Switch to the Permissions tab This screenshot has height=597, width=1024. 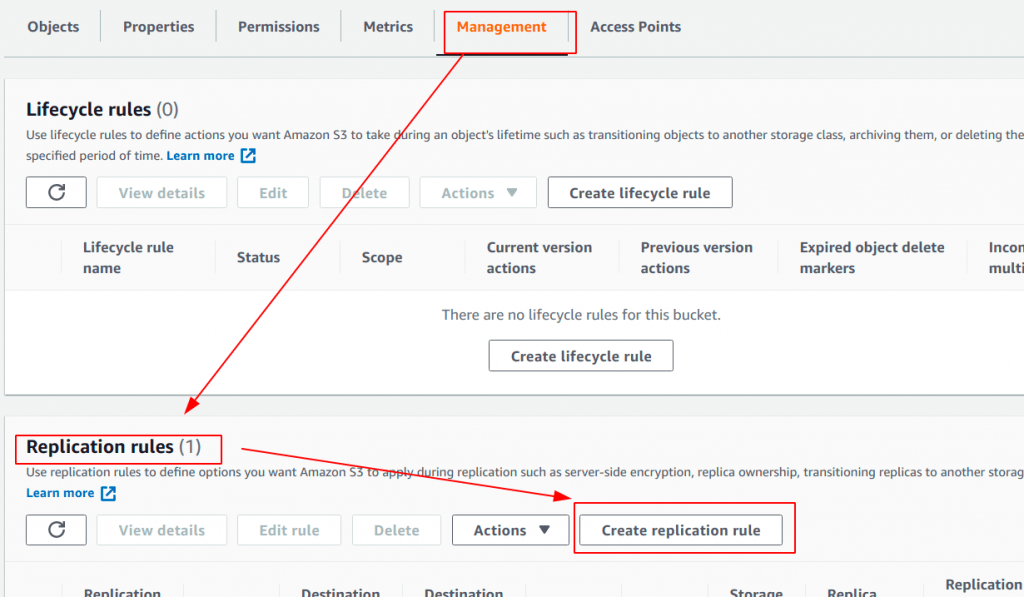(x=278, y=27)
